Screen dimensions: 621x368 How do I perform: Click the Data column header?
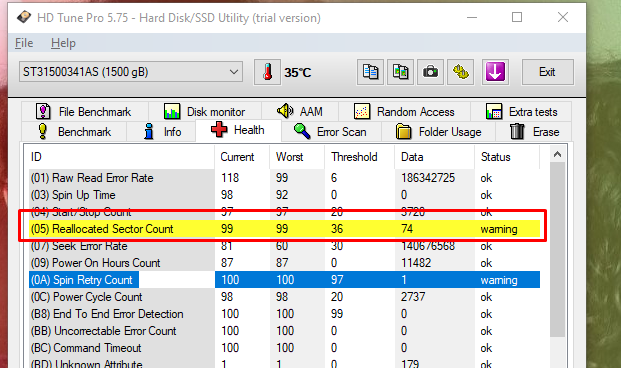(x=434, y=157)
